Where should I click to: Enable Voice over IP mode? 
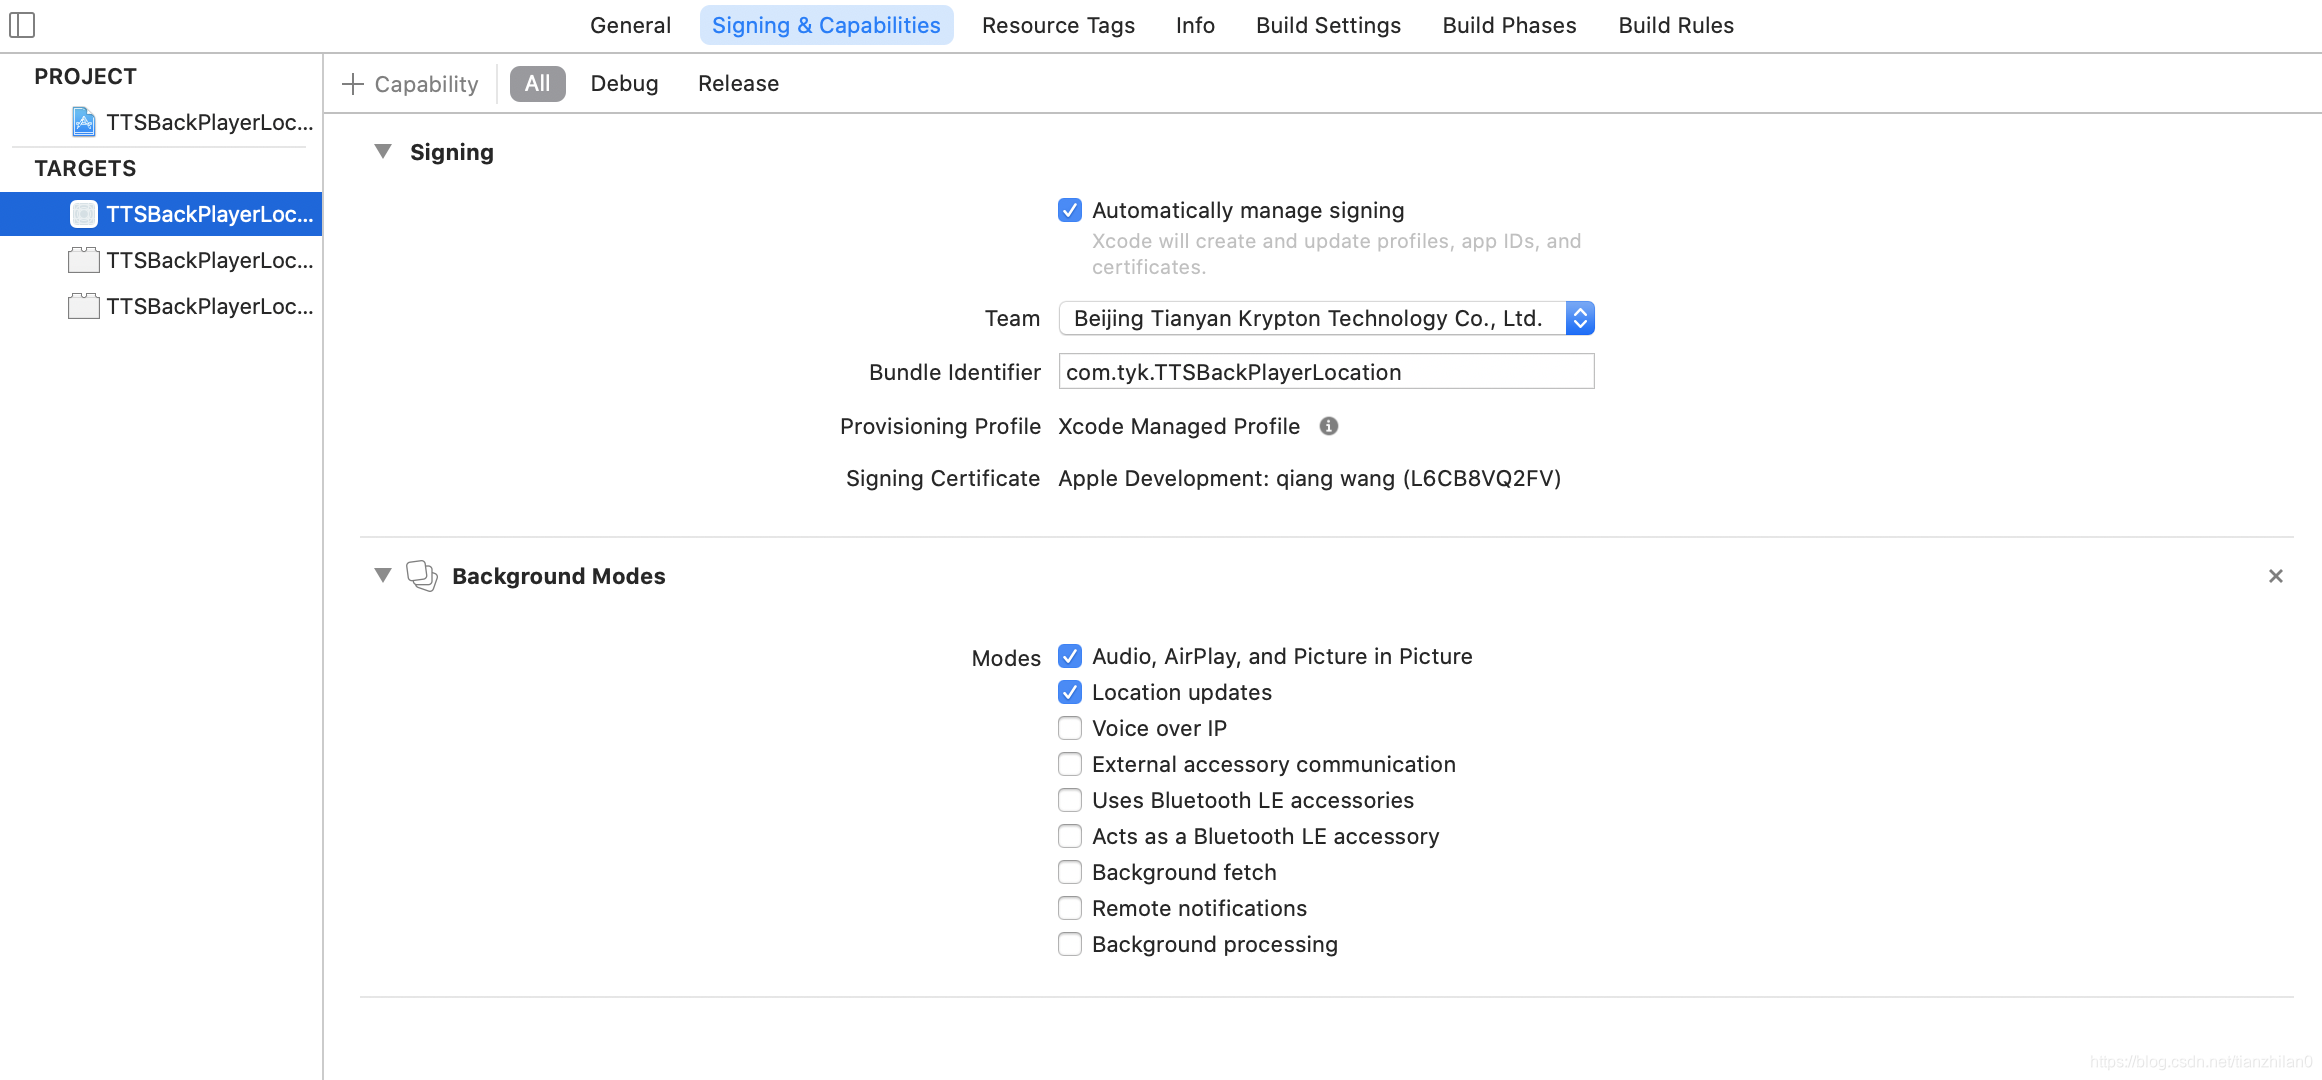pos(1069,728)
